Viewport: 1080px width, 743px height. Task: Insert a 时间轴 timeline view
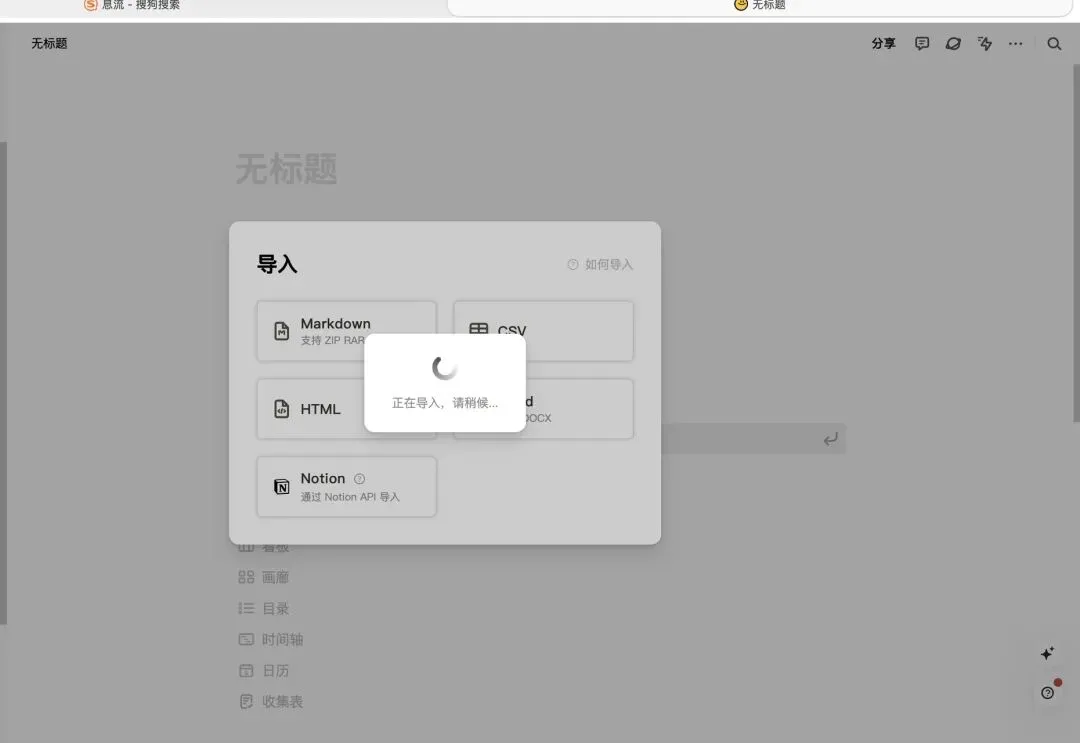(x=271, y=639)
